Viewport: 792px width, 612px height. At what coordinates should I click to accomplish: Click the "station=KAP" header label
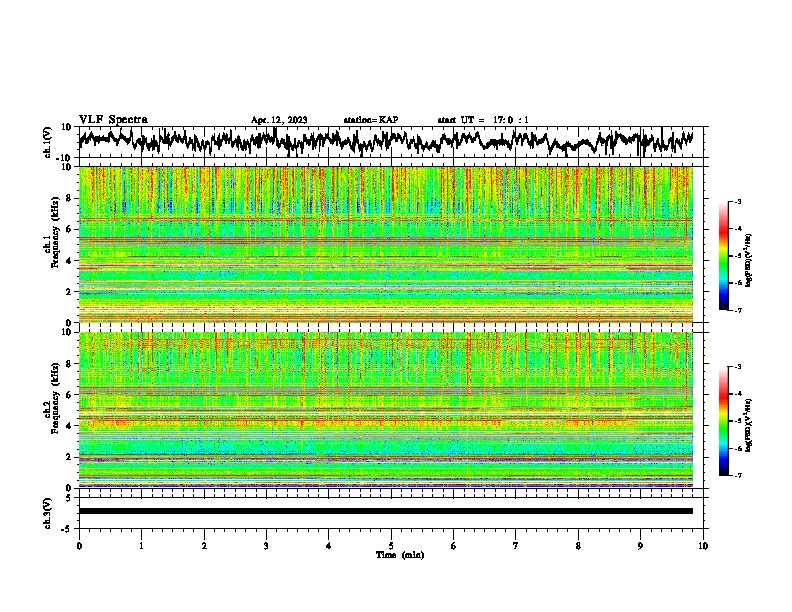click(x=371, y=120)
